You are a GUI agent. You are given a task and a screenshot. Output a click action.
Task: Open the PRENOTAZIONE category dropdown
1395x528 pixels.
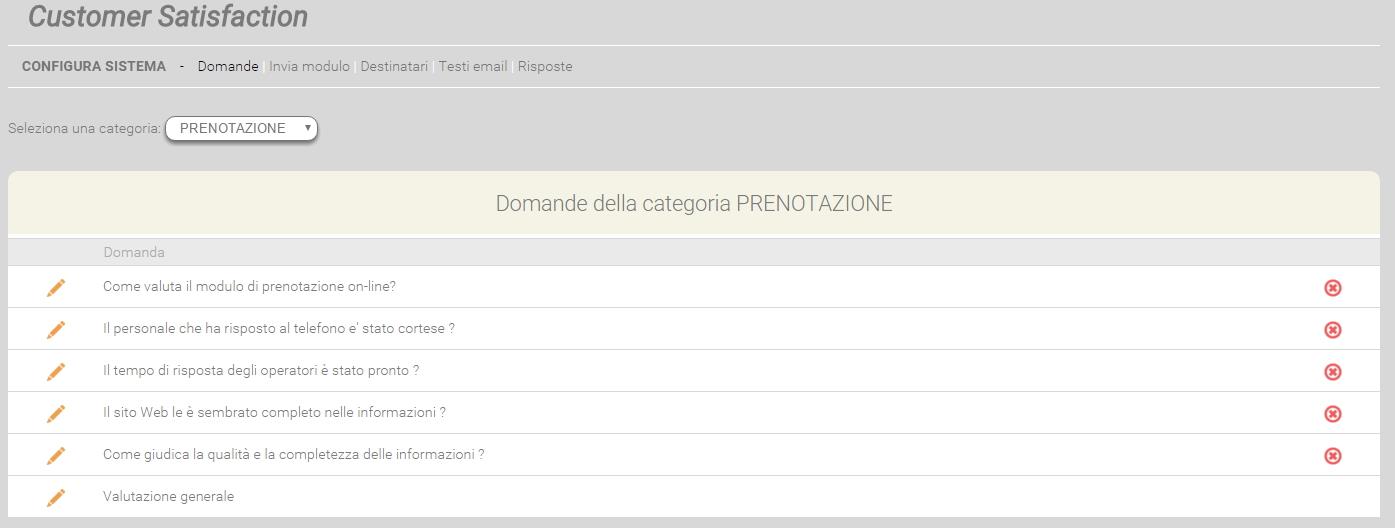[241, 128]
